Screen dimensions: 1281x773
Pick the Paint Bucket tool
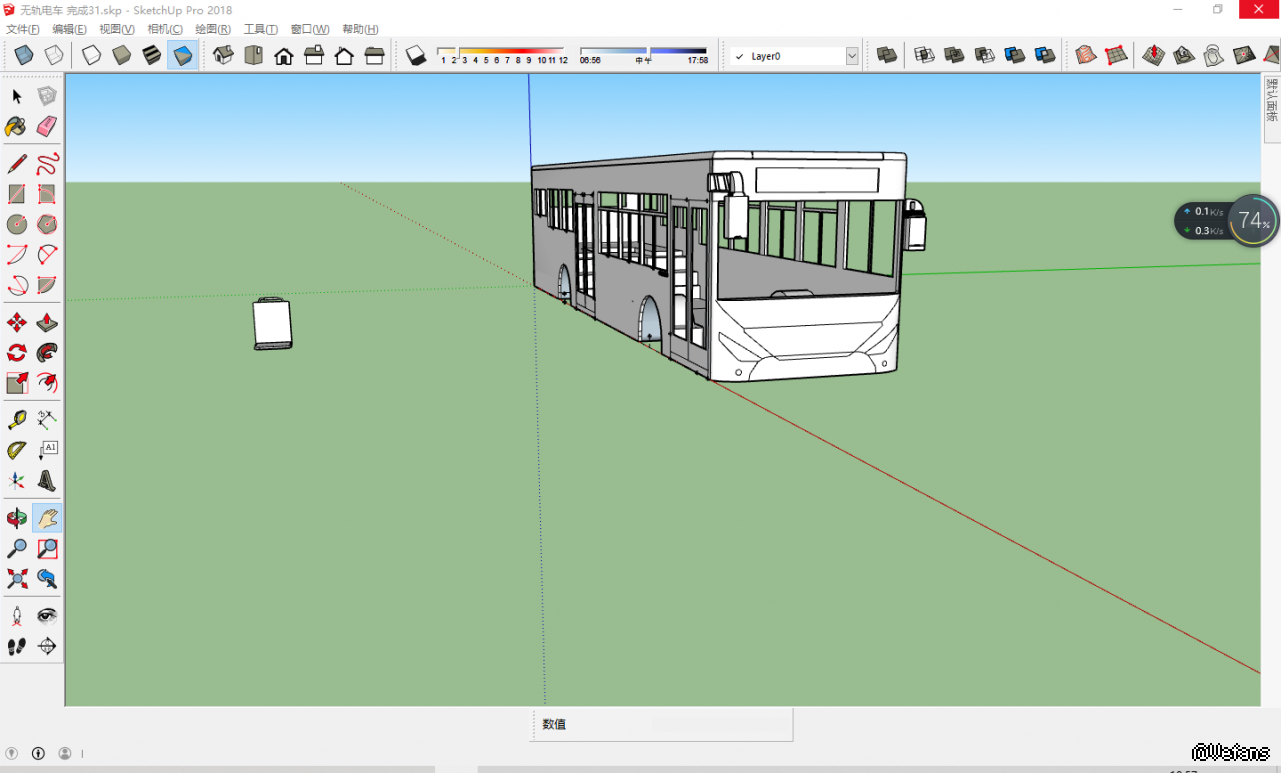click(17, 126)
